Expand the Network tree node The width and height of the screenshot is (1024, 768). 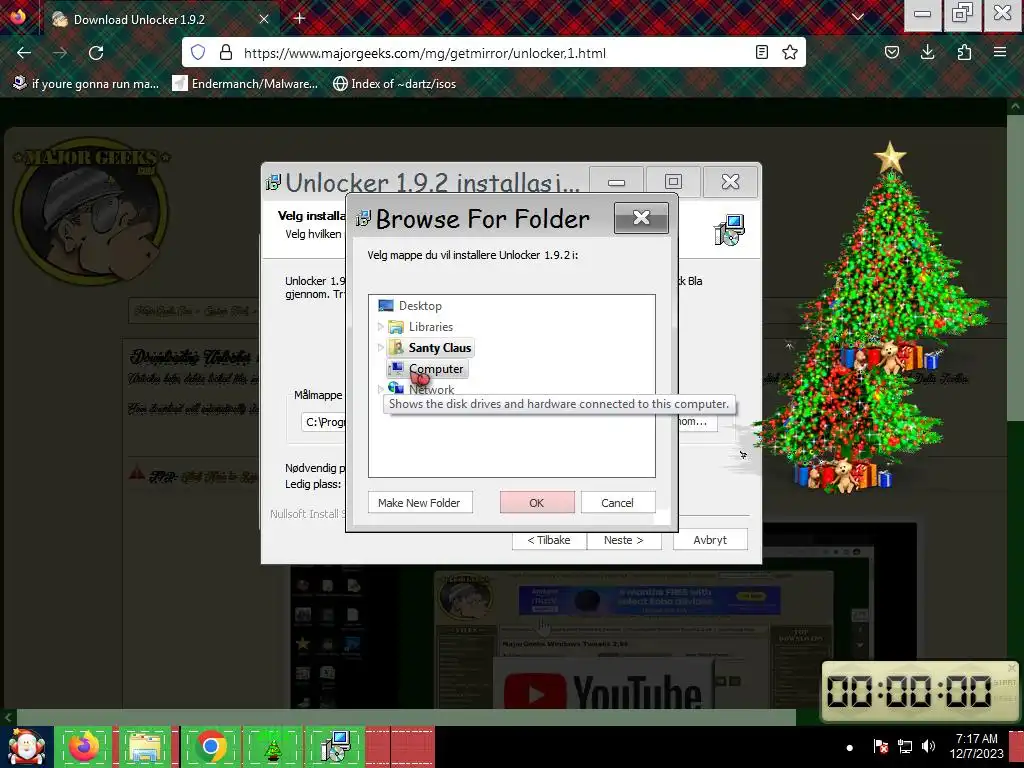coord(381,389)
